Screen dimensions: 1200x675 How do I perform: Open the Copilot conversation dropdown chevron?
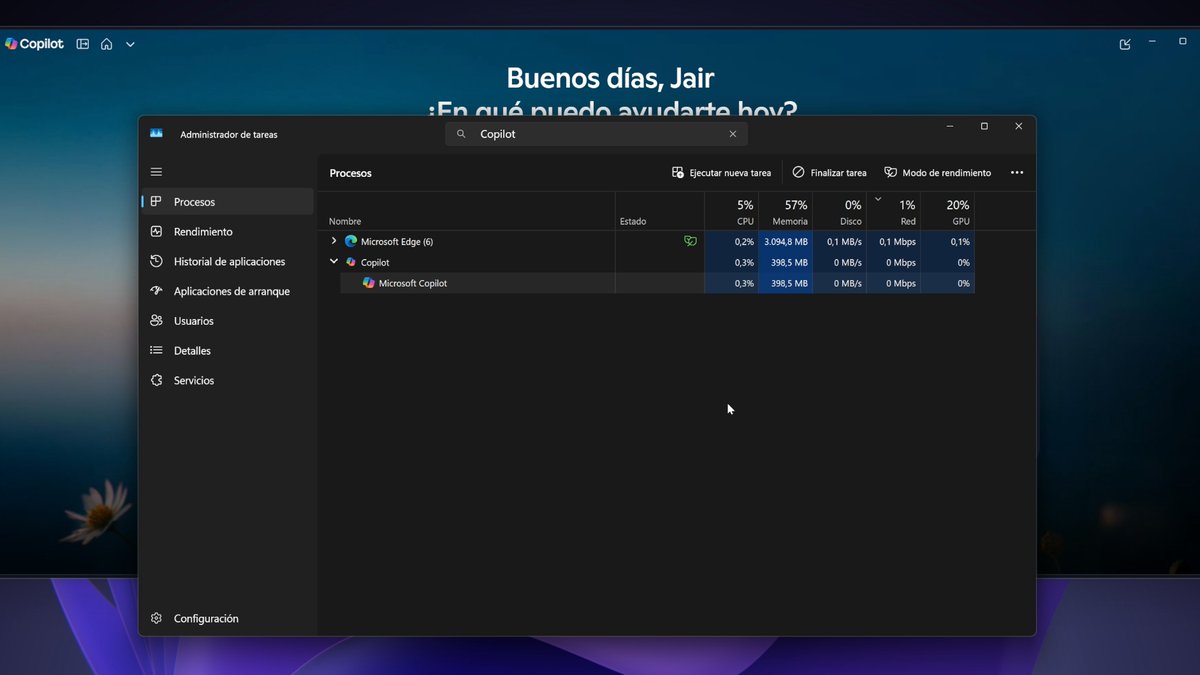point(130,44)
